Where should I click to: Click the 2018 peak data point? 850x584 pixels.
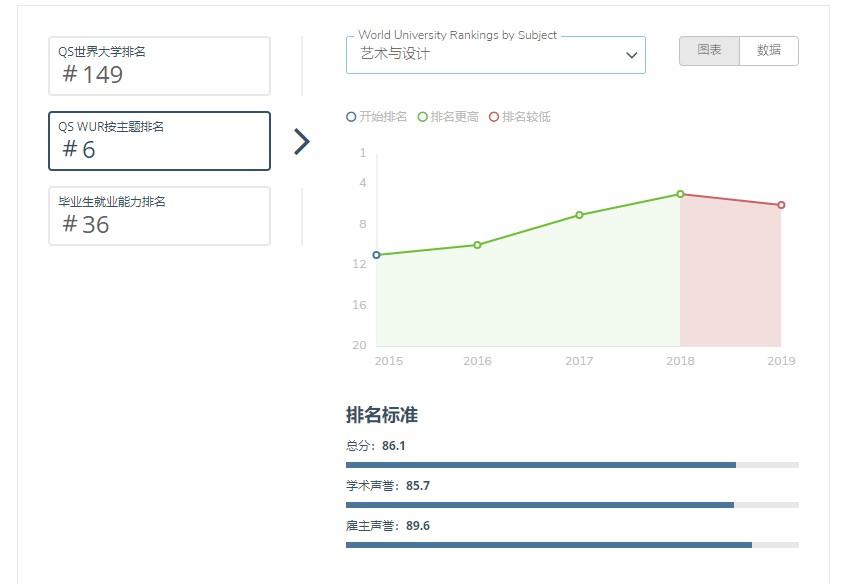[680, 194]
